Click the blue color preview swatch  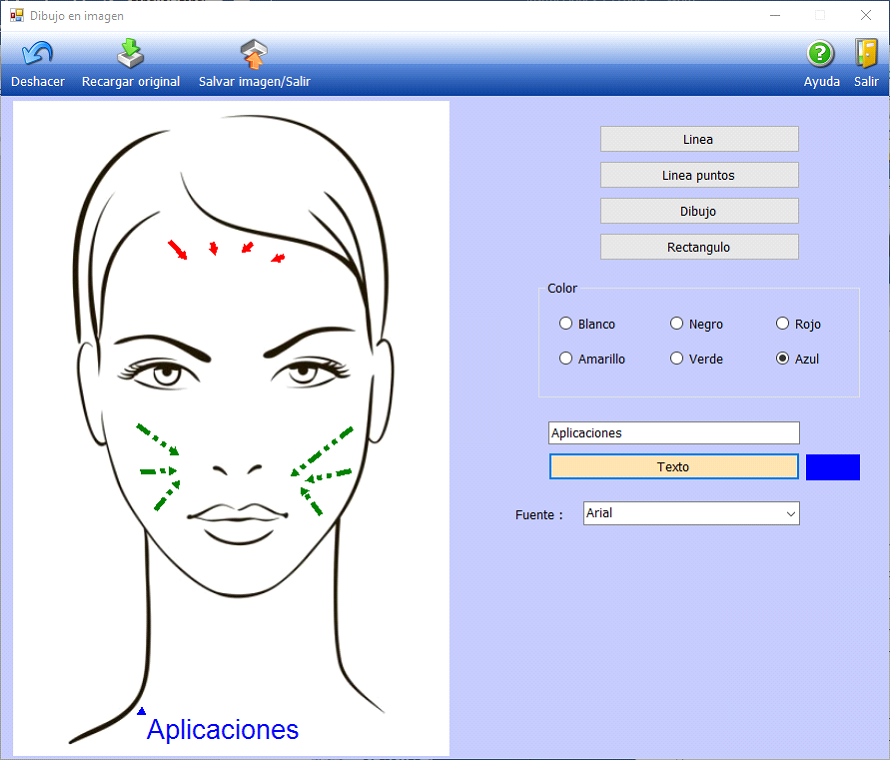[832, 467]
